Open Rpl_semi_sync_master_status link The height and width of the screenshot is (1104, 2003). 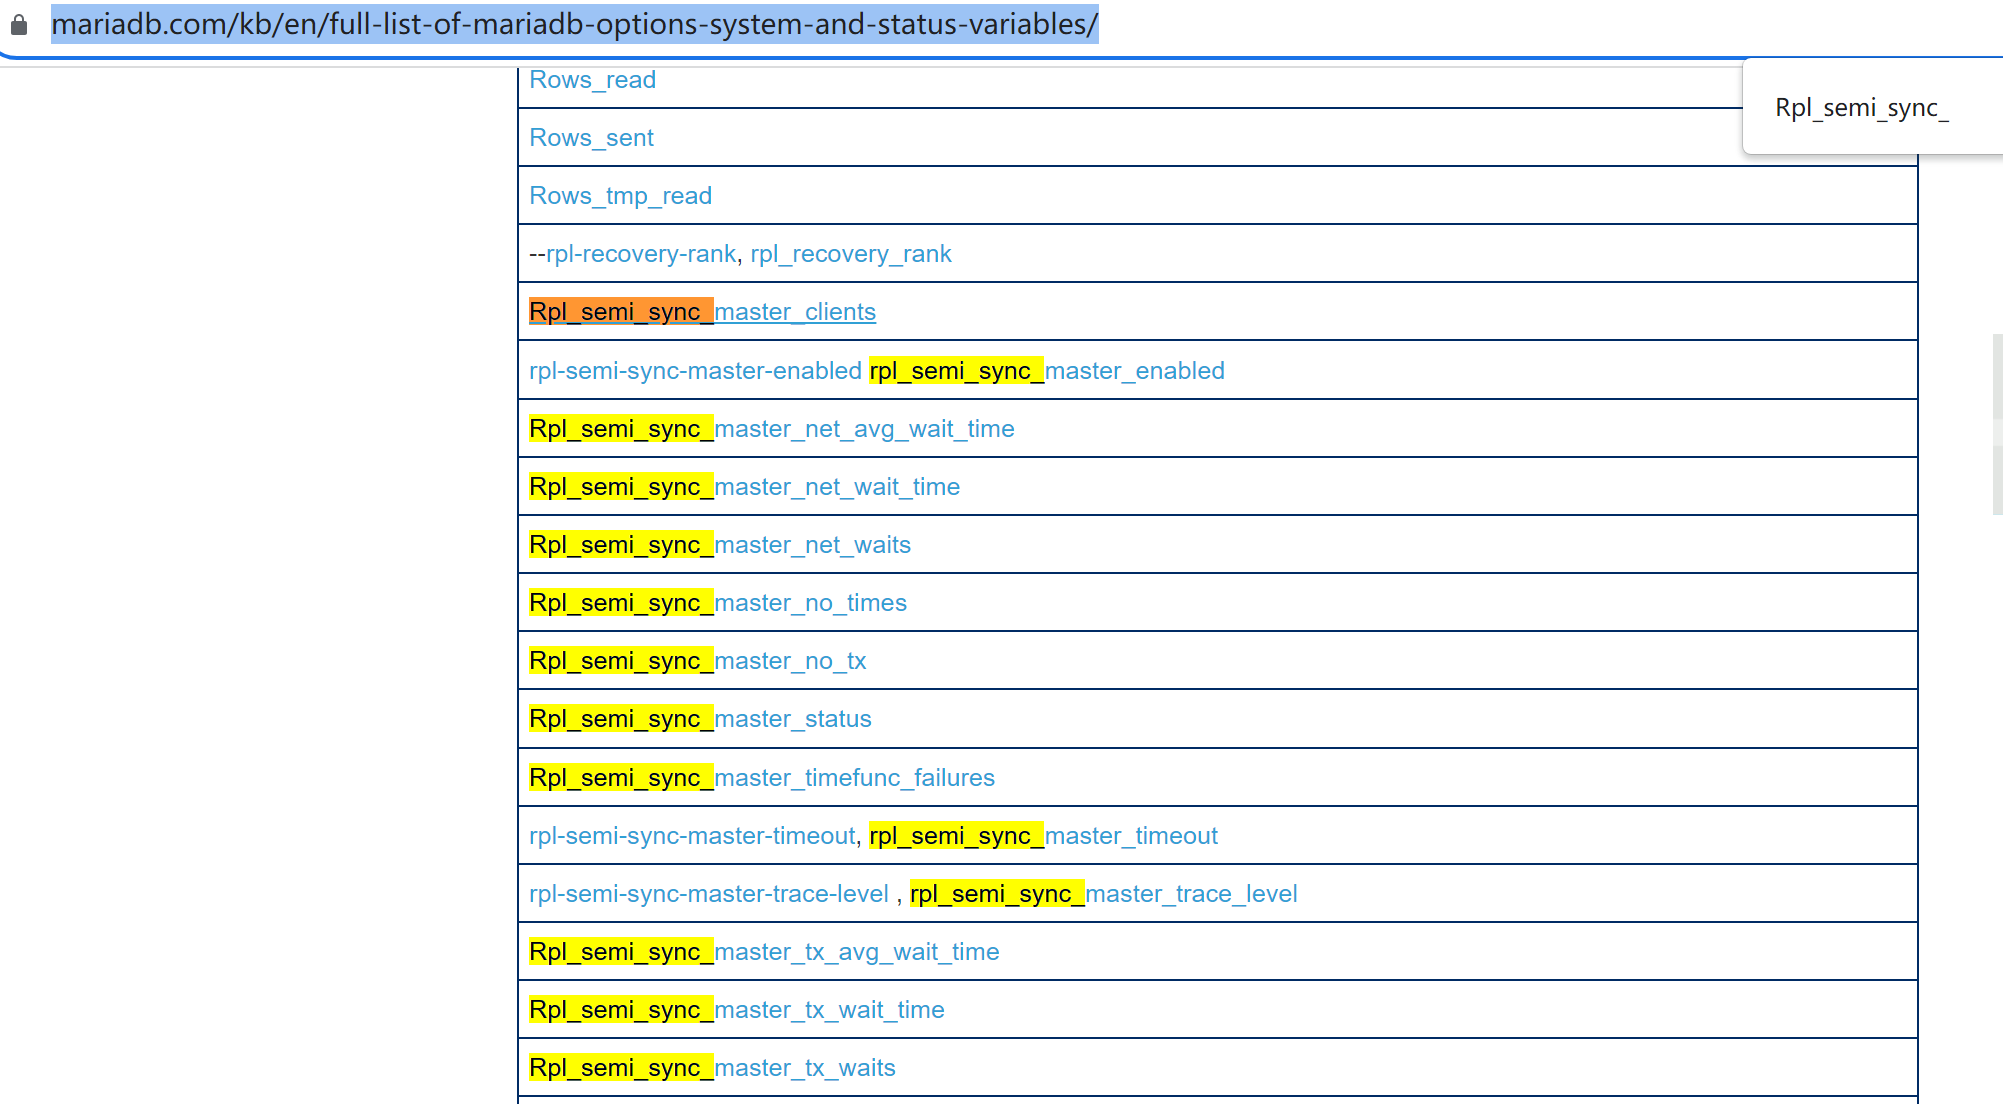(792, 719)
